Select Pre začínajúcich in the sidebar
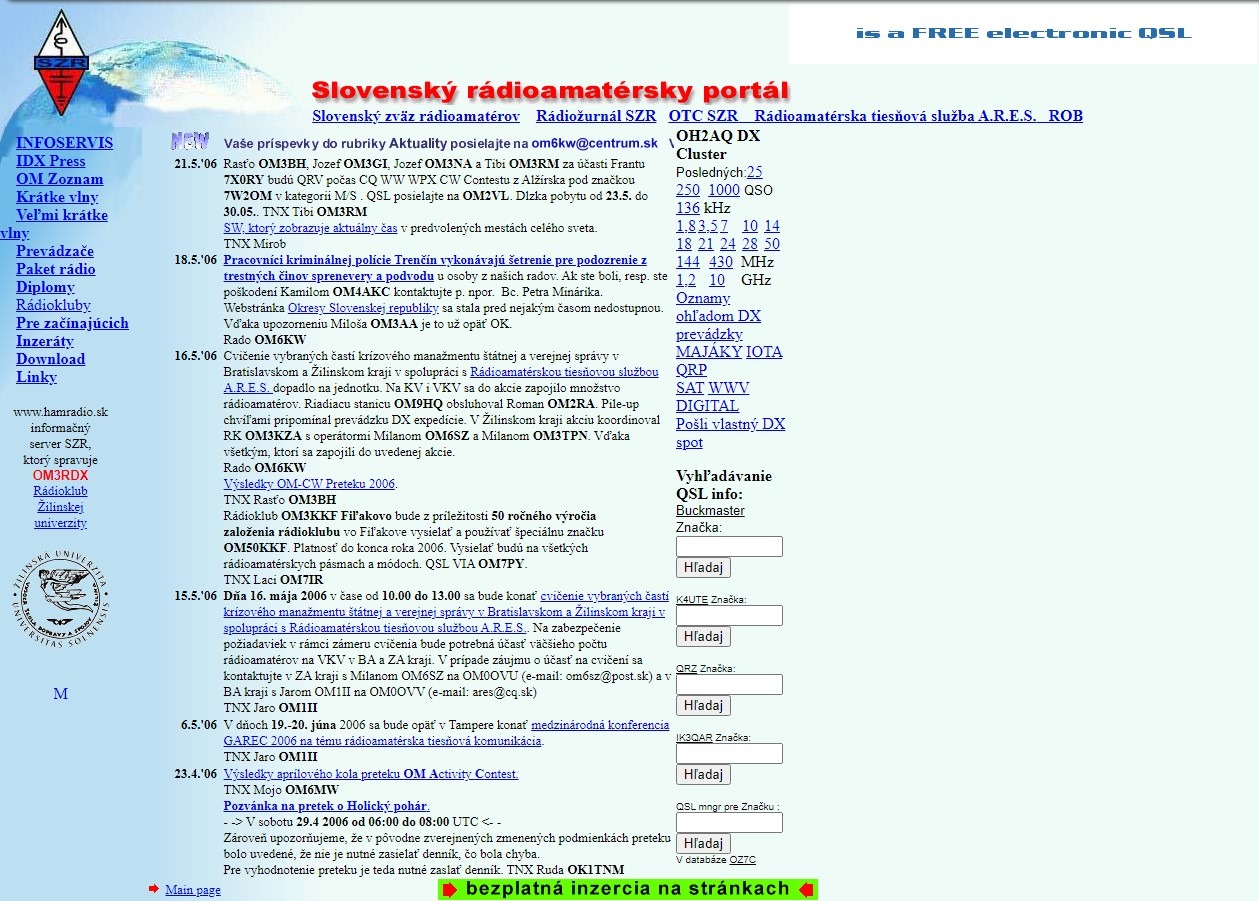Viewport: 1259px width, 901px height. click(72, 323)
